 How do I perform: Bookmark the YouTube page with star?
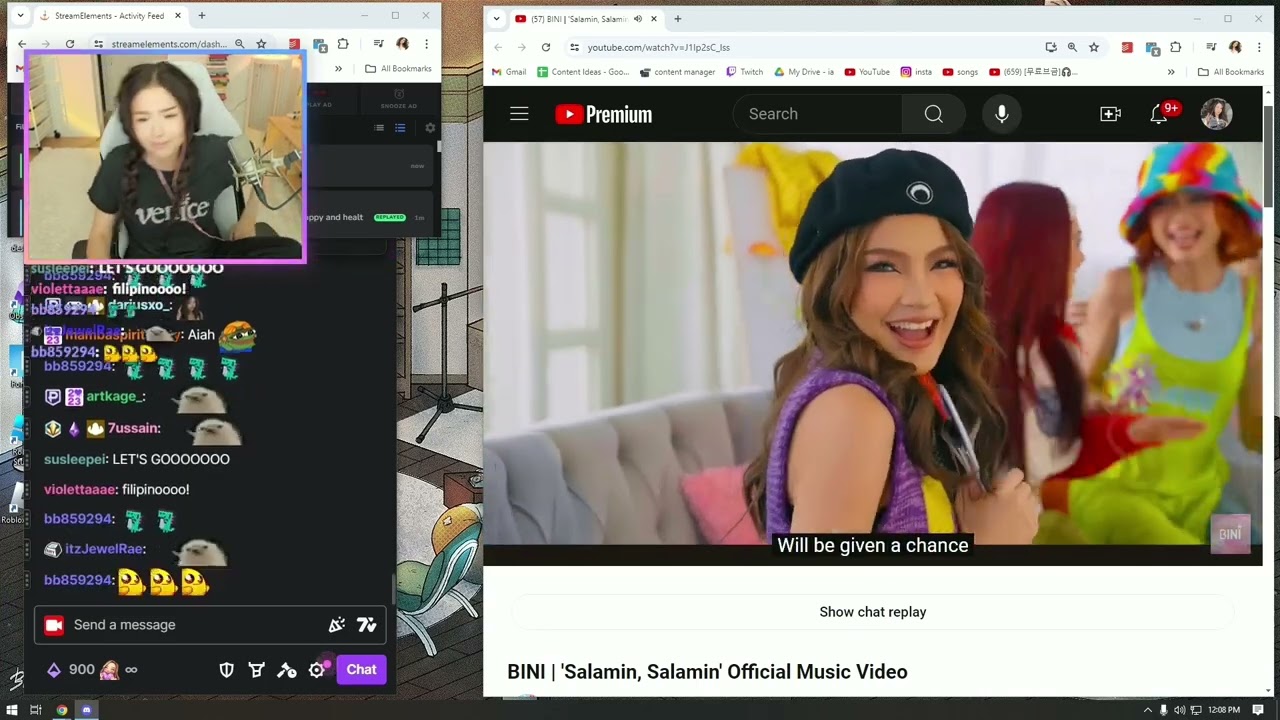click(1094, 47)
